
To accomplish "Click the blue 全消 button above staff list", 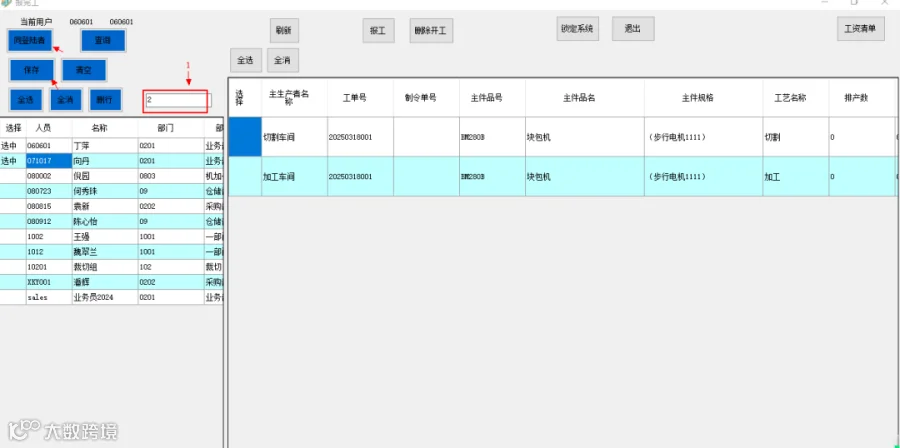I will 65,100.
